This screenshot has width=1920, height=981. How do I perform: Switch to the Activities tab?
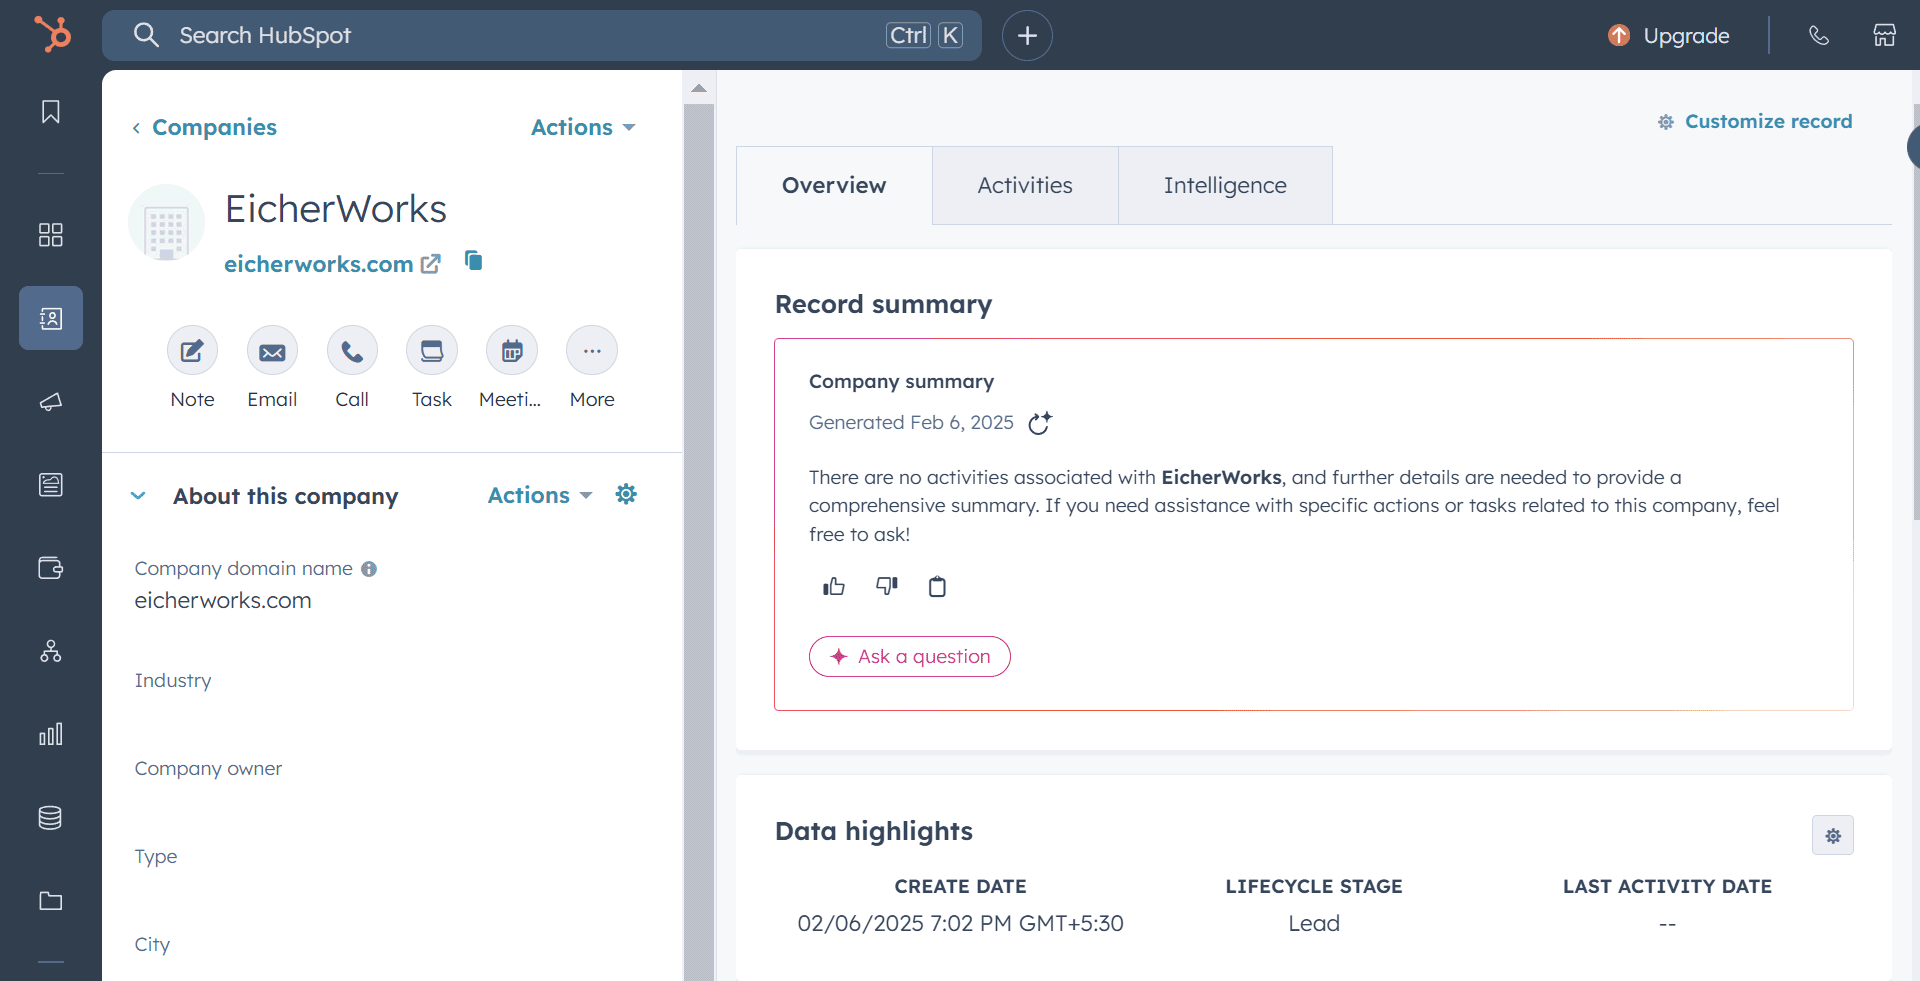[1025, 185]
